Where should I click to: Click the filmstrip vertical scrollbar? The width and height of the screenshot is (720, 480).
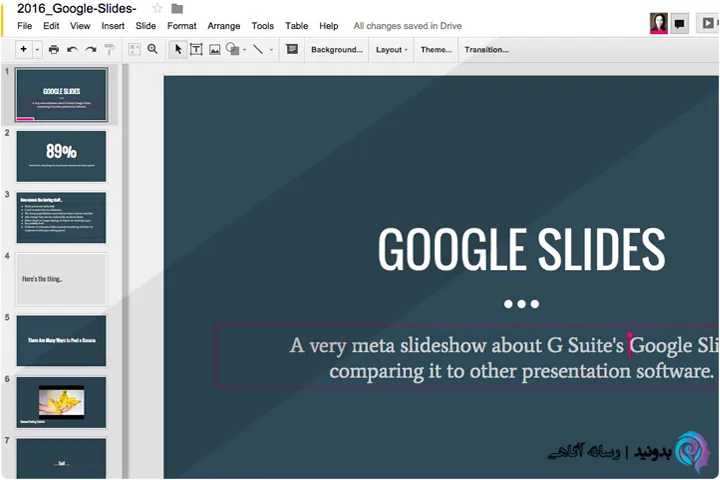125,271
